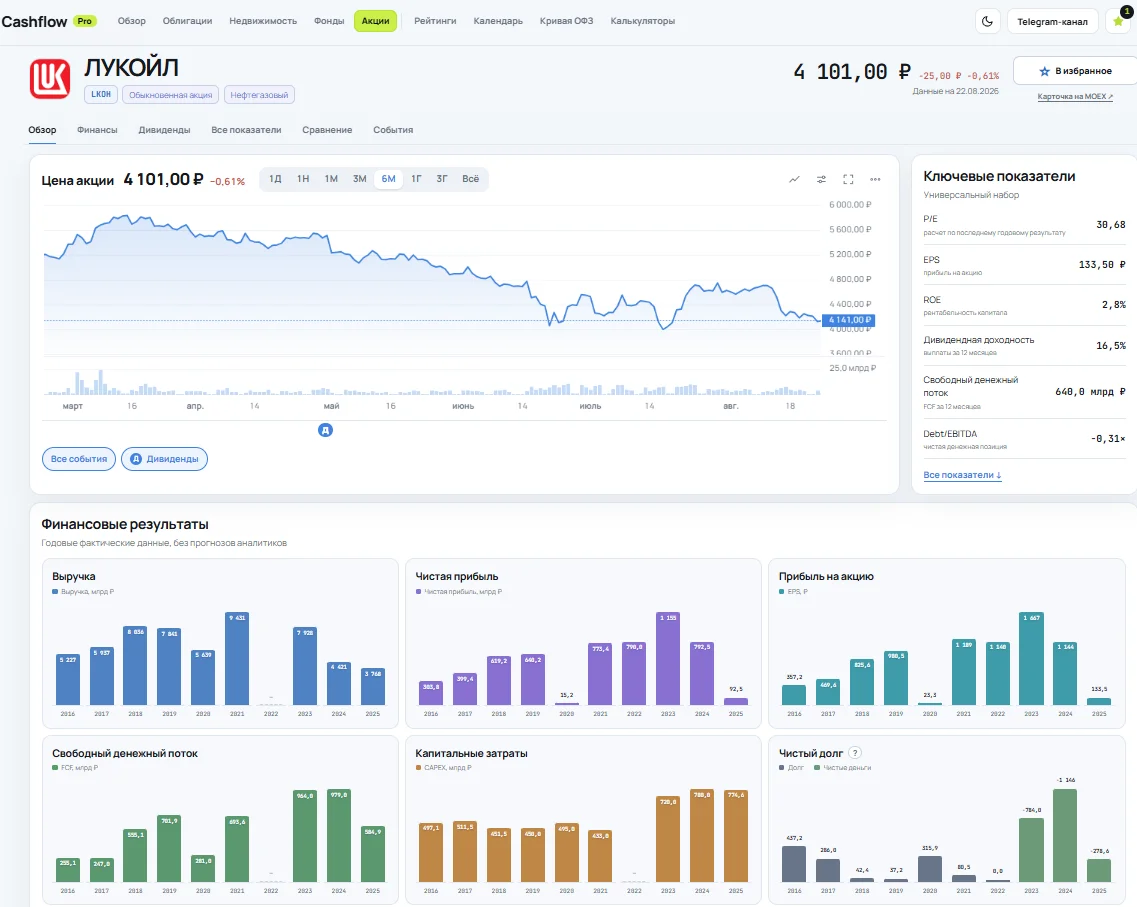Go to Cashflow home logo
Viewport: 1137px width, 907px height.
(34, 22)
